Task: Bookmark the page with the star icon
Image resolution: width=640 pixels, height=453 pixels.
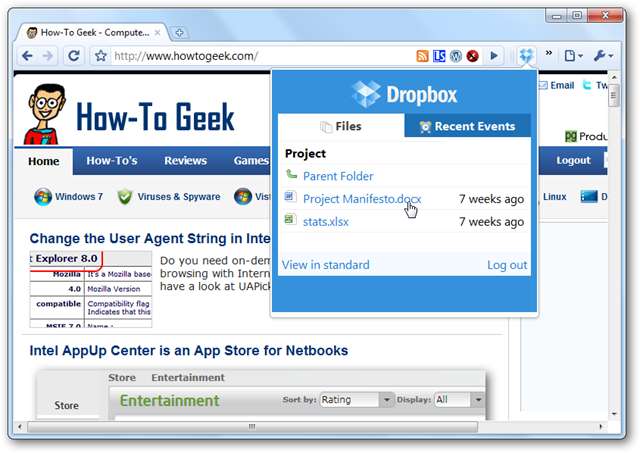Action: [x=100, y=56]
